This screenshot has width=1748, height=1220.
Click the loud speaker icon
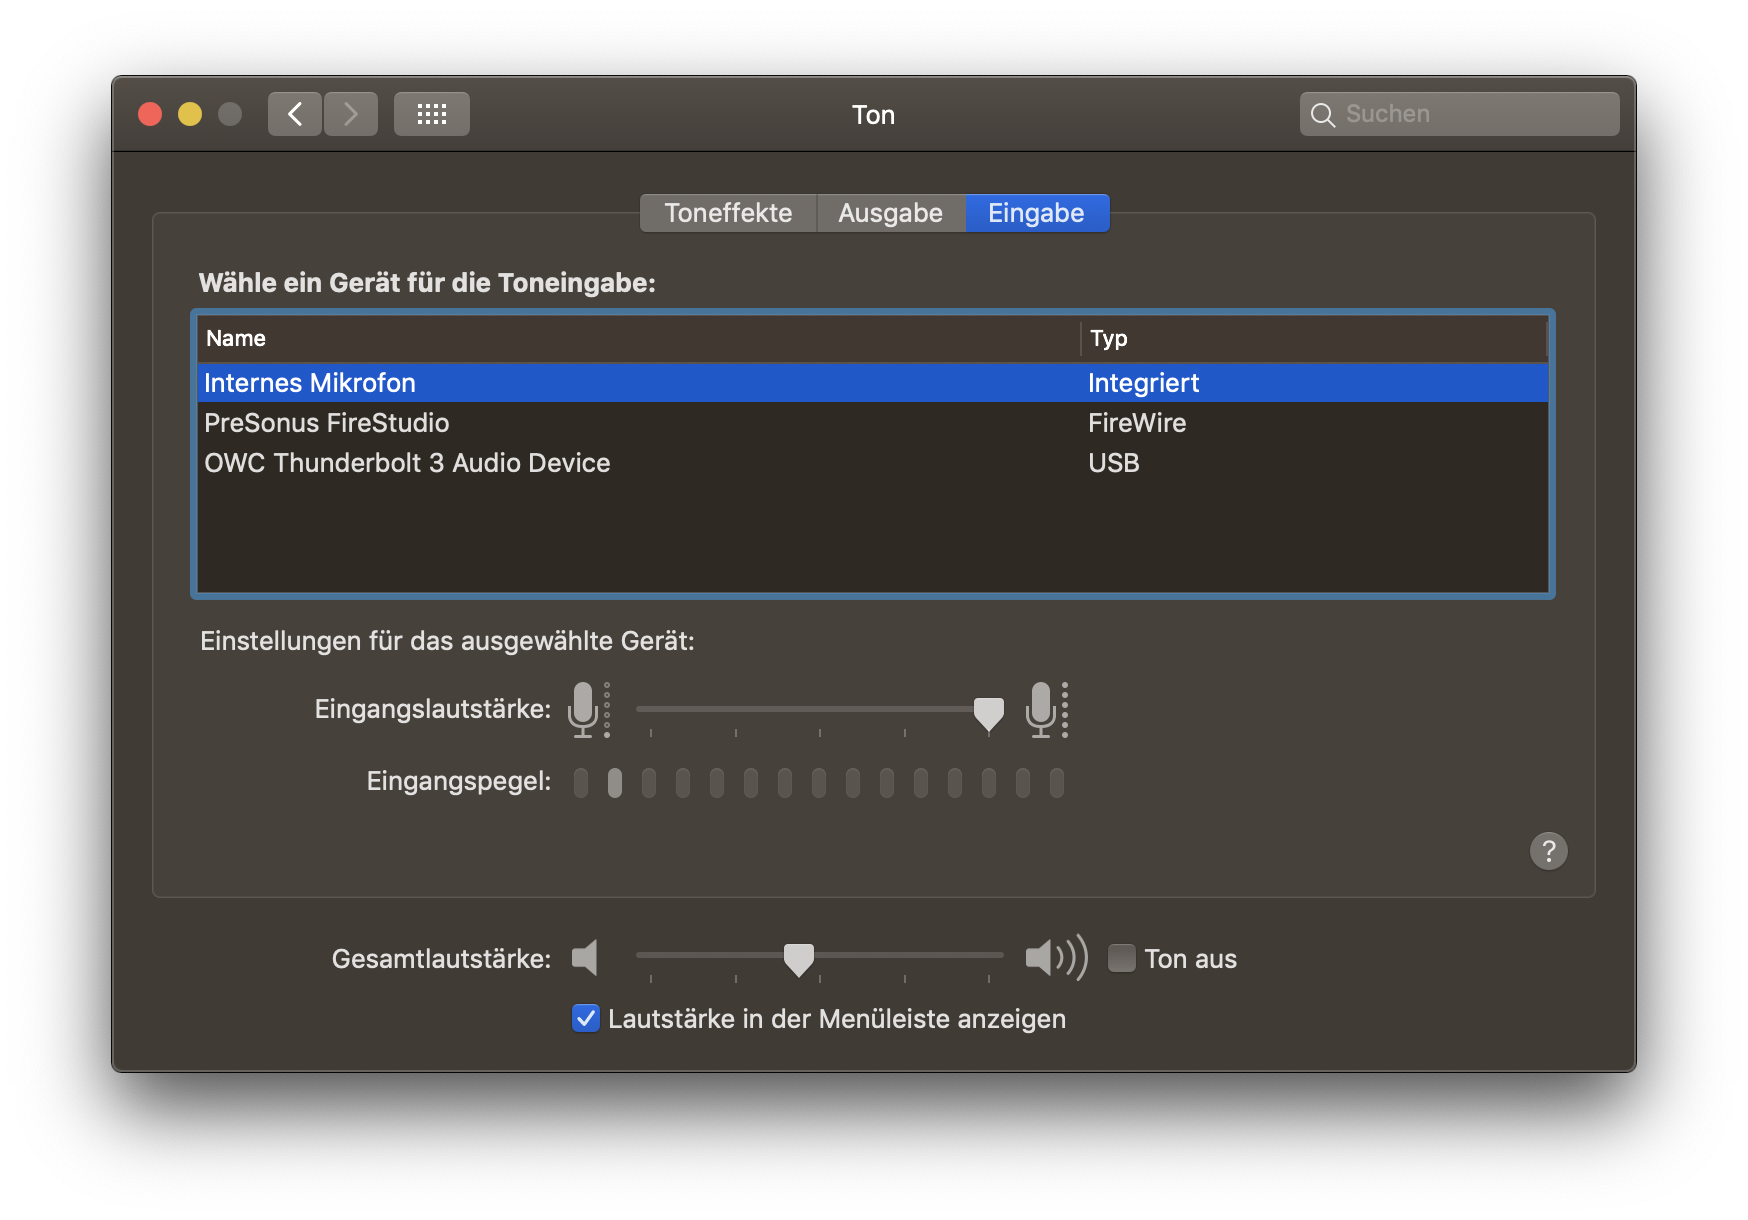tap(1055, 958)
